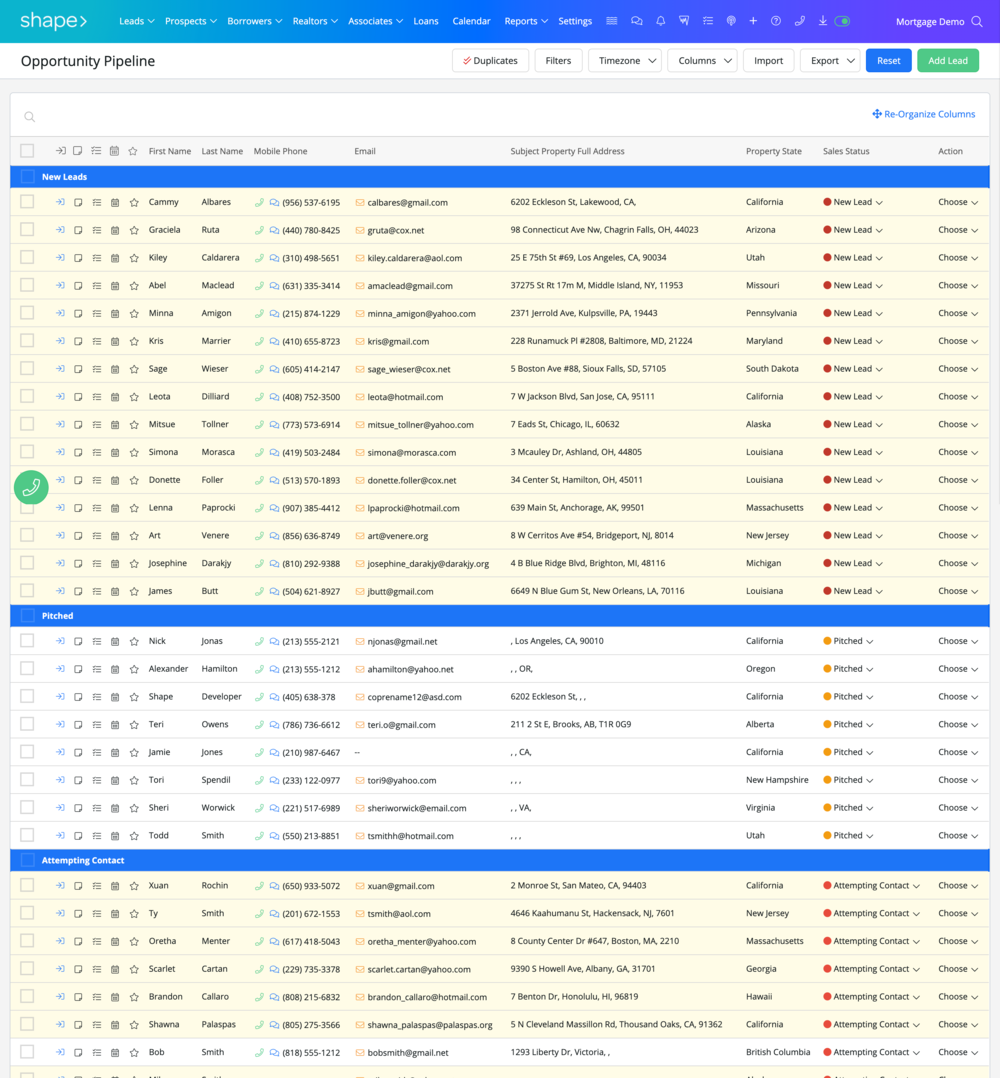Viewport: 1000px width, 1078px height.
Task: Open Choose action for Mitsue Tollner
Action: [958, 425]
